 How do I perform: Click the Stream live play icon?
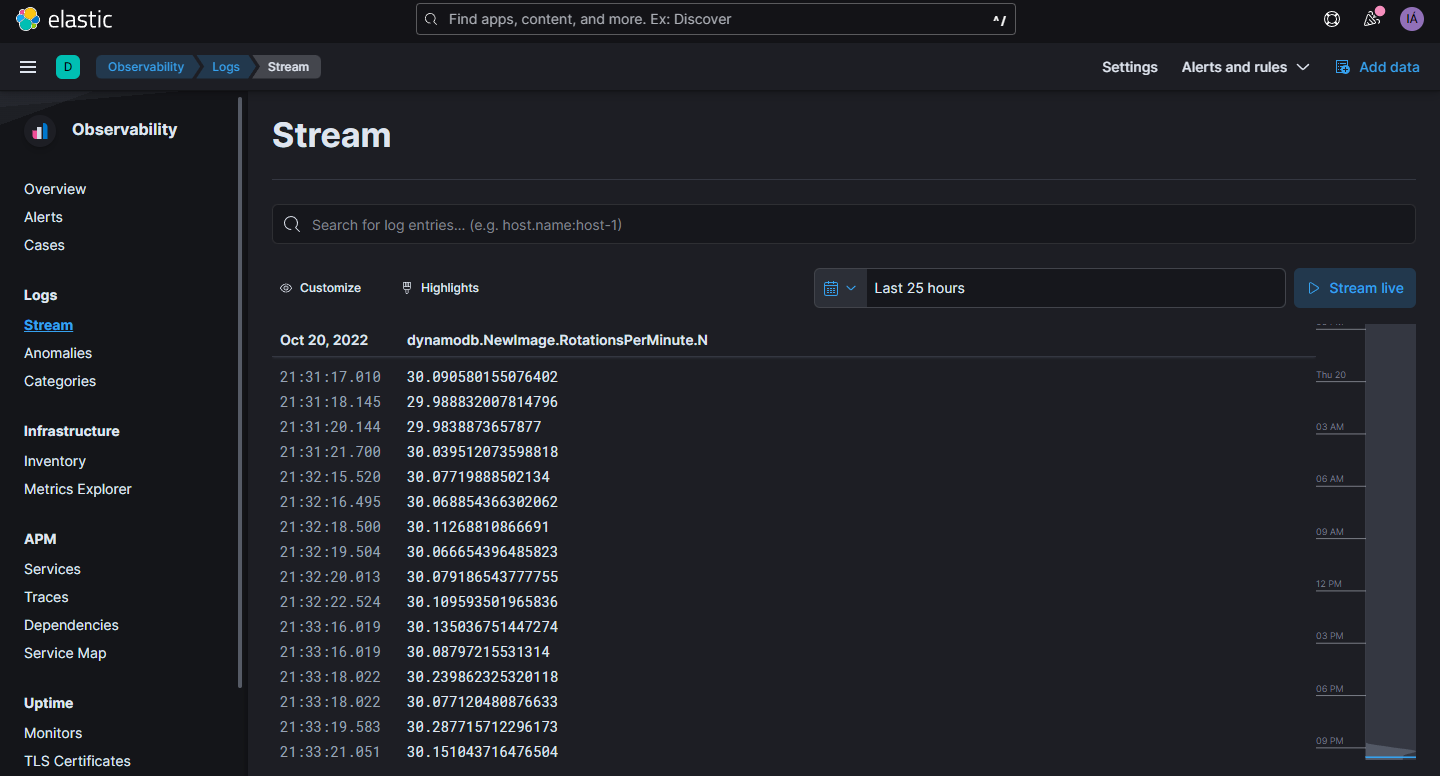click(1313, 288)
